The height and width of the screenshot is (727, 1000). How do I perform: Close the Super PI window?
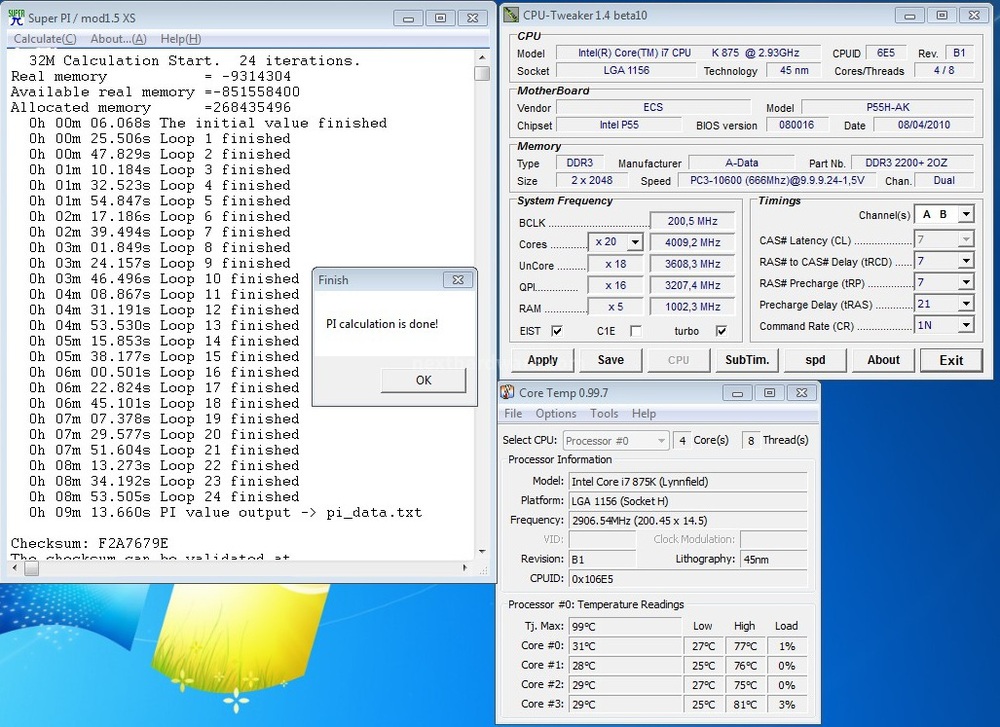click(473, 18)
